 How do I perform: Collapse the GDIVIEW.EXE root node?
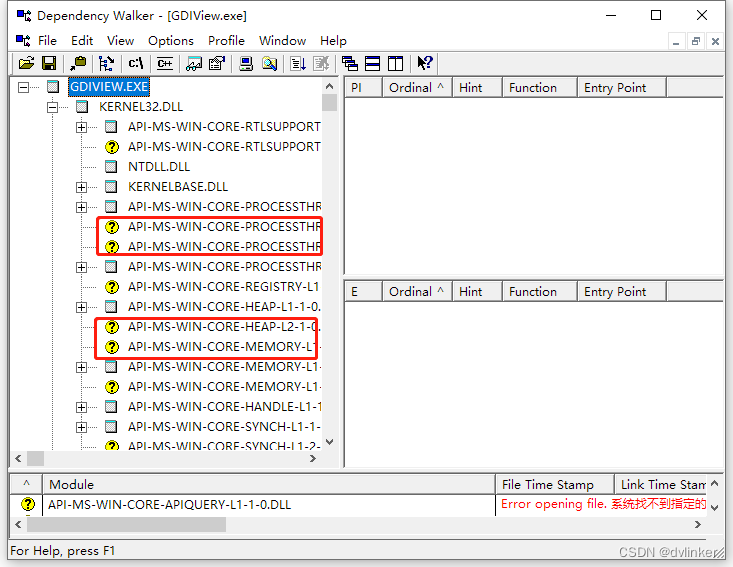pos(23,87)
